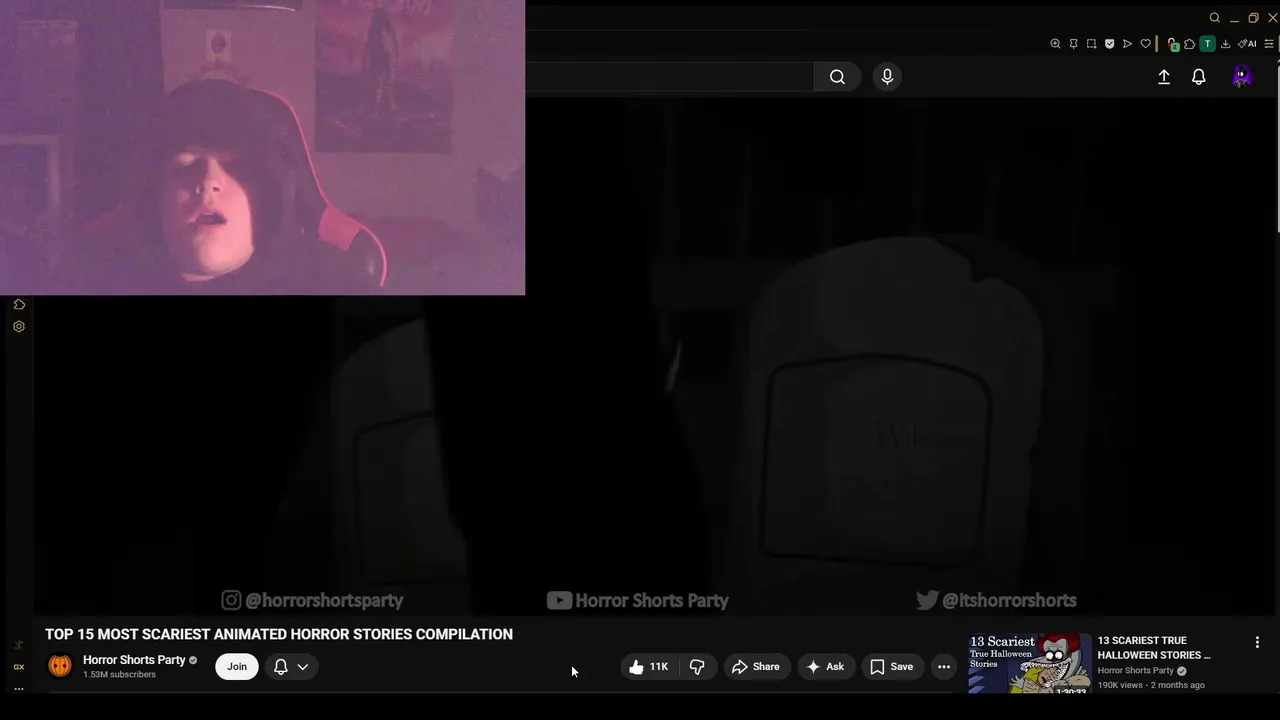Expand notification options chevron beside bell
Viewport: 1280px width, 720px height.
302,667
